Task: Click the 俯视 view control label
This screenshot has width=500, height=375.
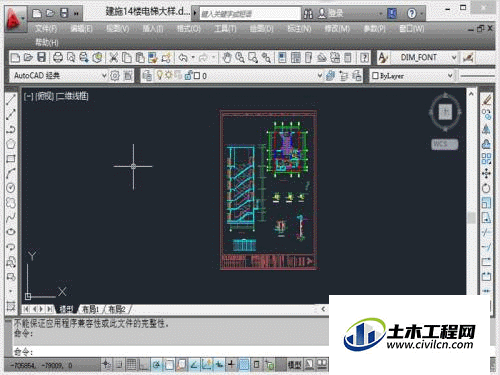Action: 45,96
